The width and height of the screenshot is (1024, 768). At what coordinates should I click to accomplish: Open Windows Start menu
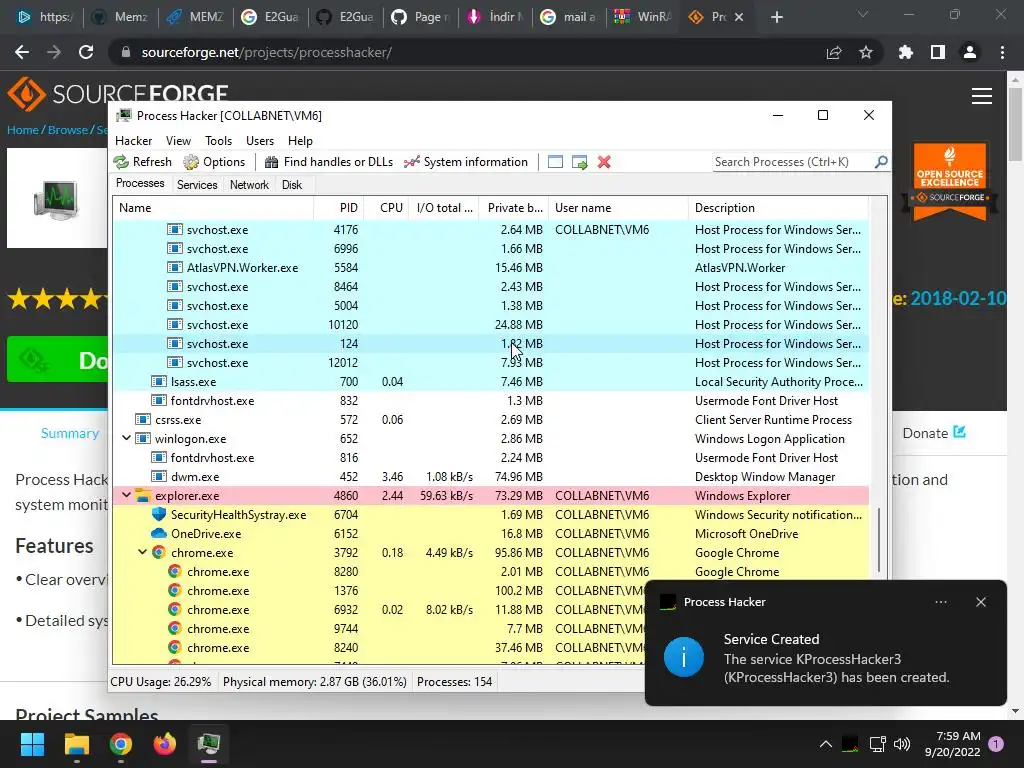(32, 744)
